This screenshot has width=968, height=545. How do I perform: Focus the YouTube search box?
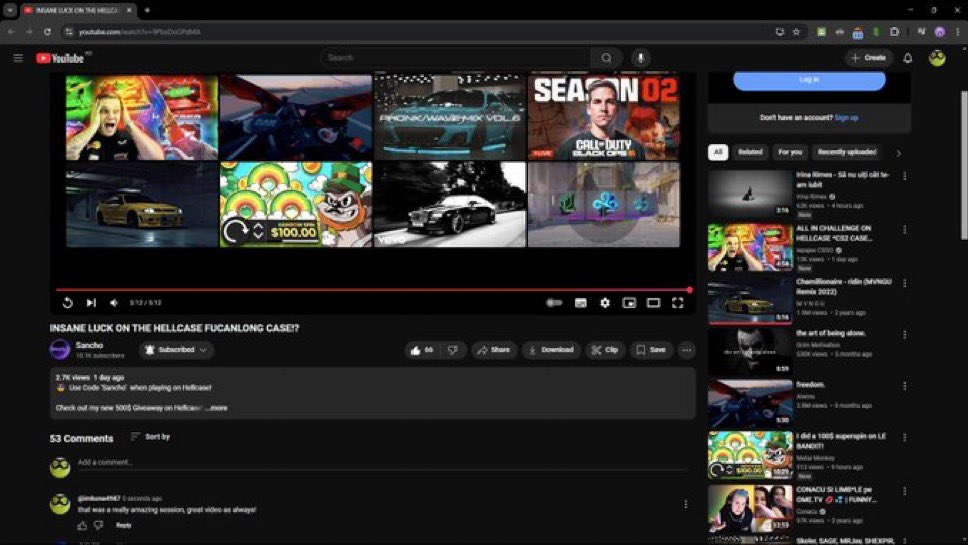456,58
